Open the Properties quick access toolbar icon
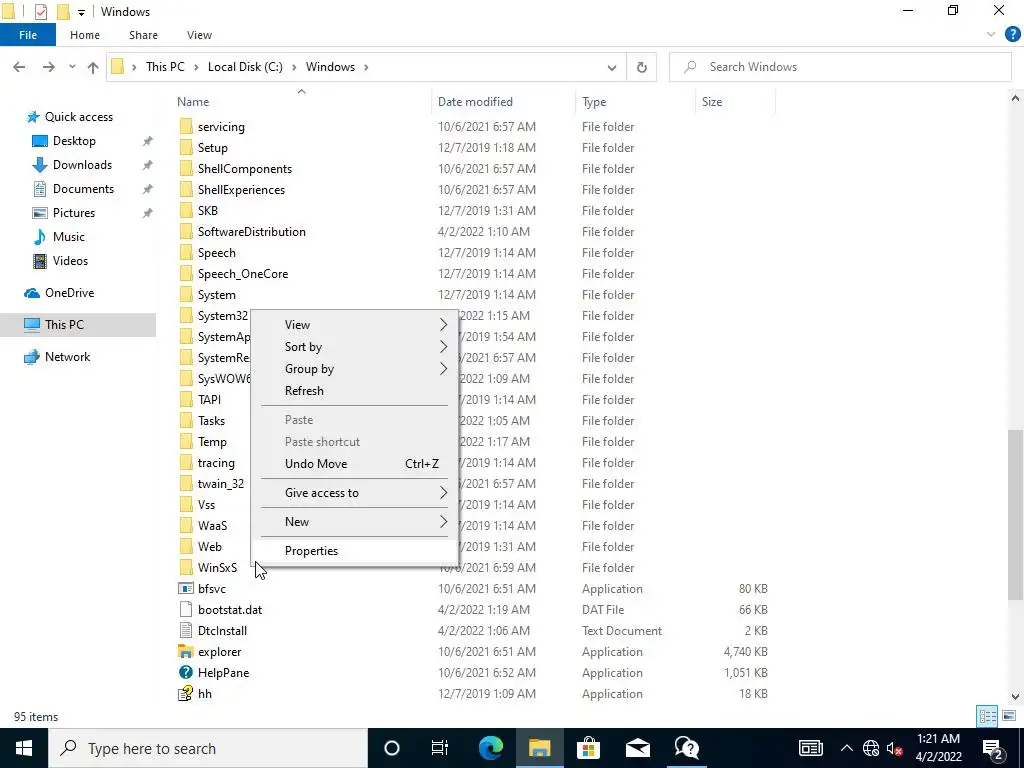This screenshot has height=768, width=1024. coord(40,11)
